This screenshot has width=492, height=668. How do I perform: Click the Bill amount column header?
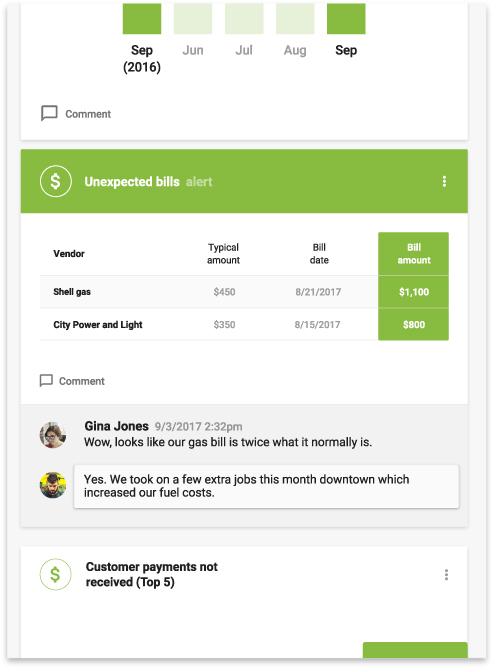click(414, 253)
